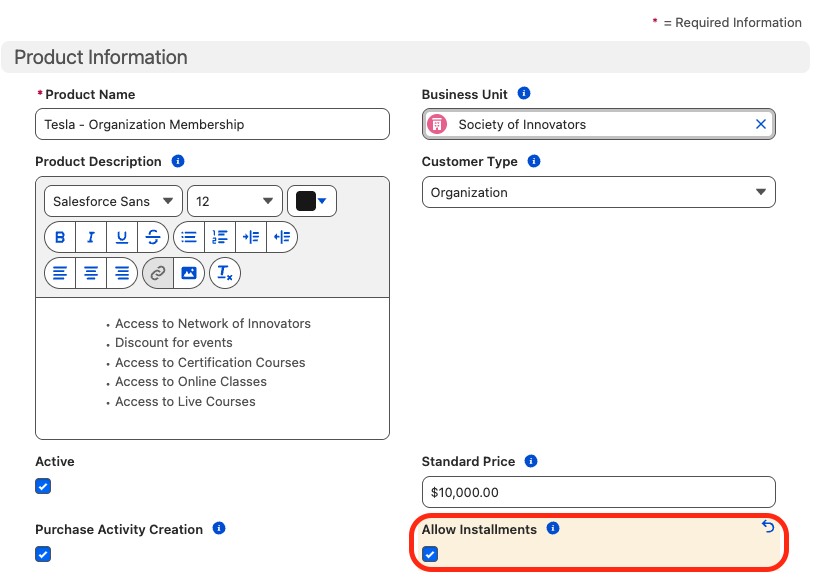Align description text right

coord(122,273)
